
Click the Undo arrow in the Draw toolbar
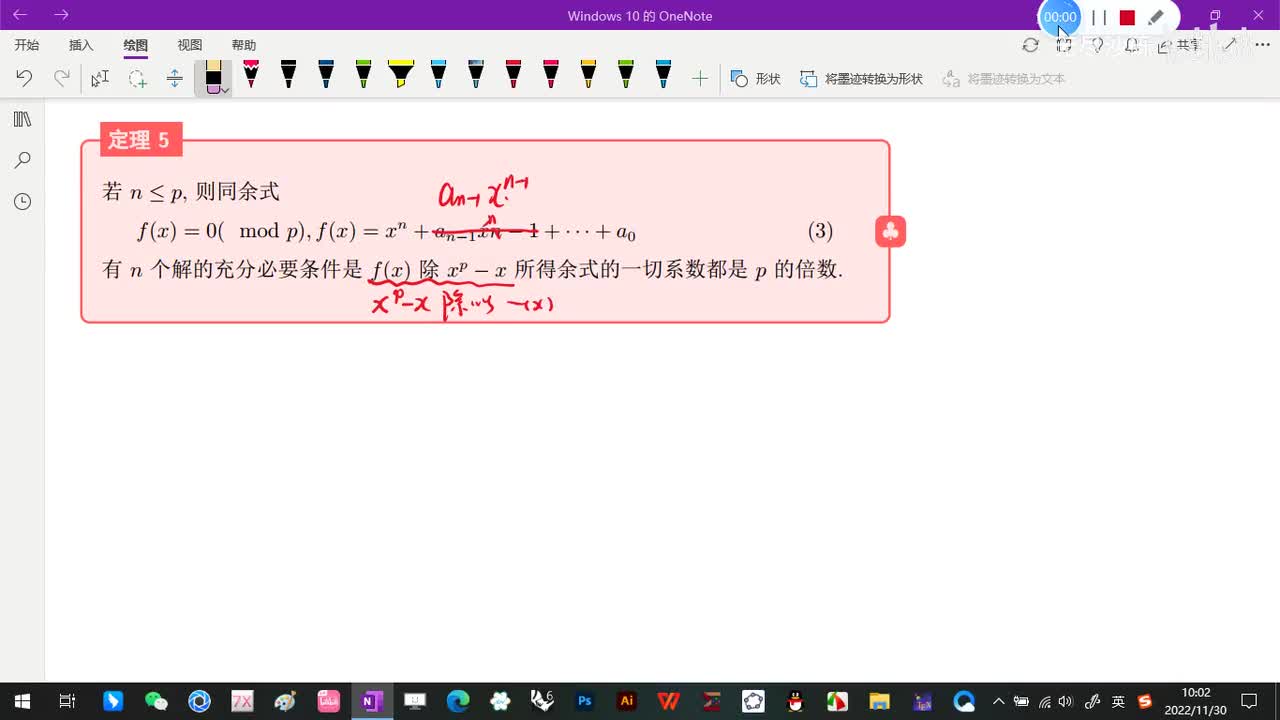coord(24,78)
